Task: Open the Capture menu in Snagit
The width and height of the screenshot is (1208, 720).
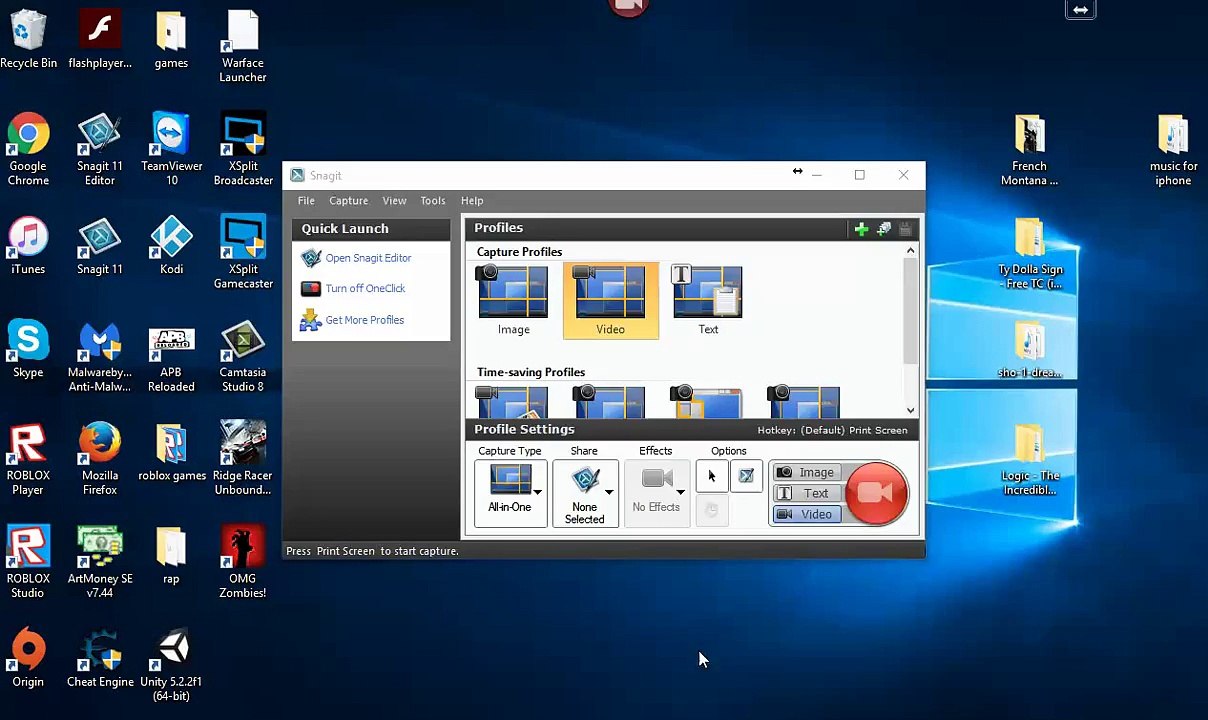Action: [x=348, y=201]
